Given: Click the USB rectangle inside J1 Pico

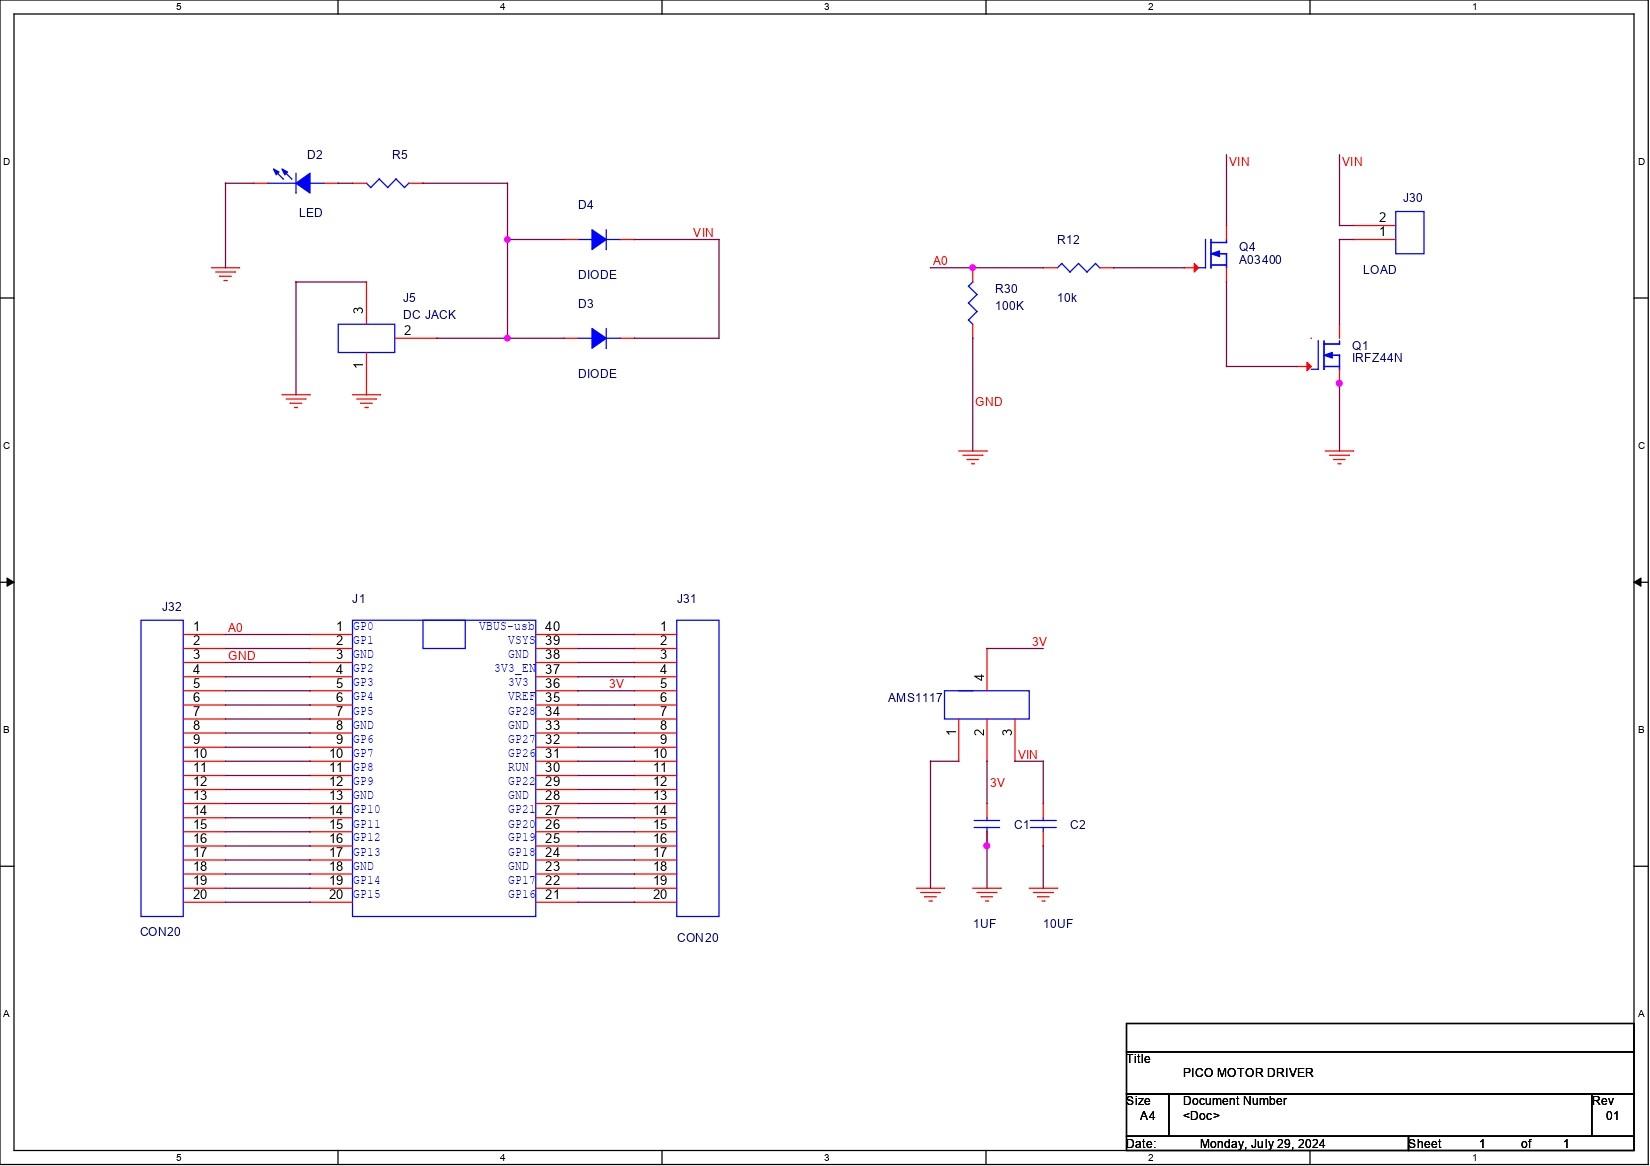Looking at the screenshot, I should click(444, 634).
